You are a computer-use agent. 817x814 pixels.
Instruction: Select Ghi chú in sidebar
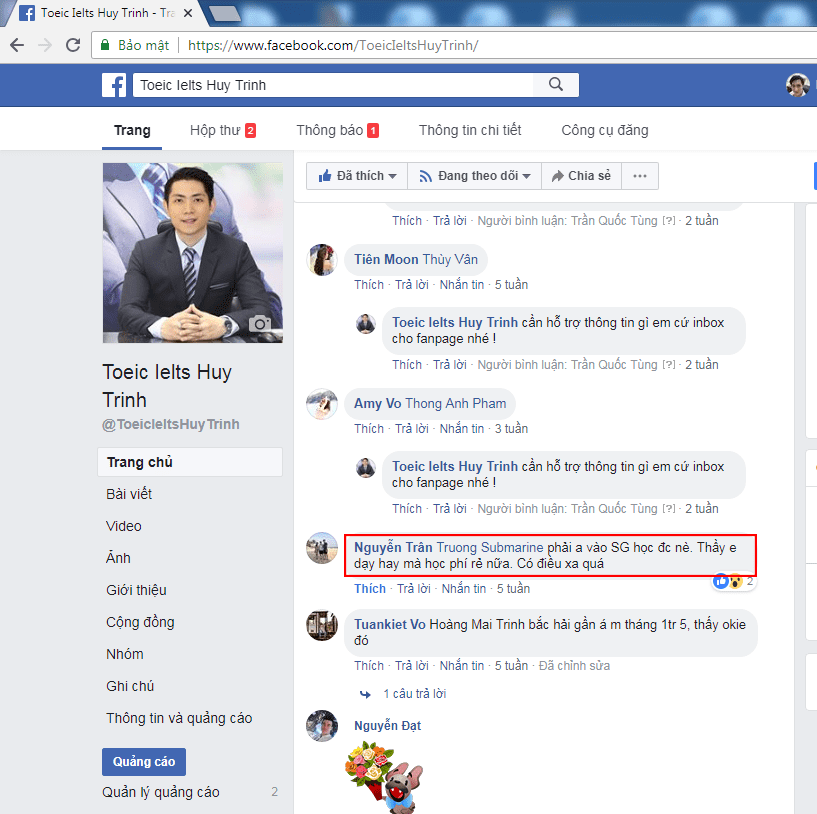[130, 686]
